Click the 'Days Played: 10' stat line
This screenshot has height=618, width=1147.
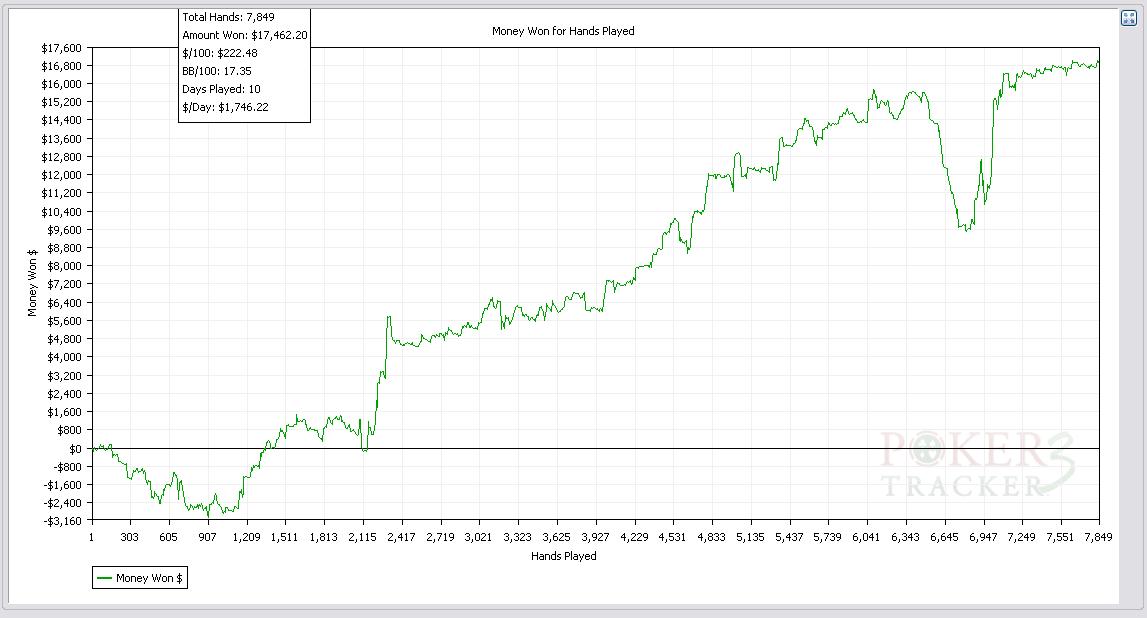click(x=221, y=89)
